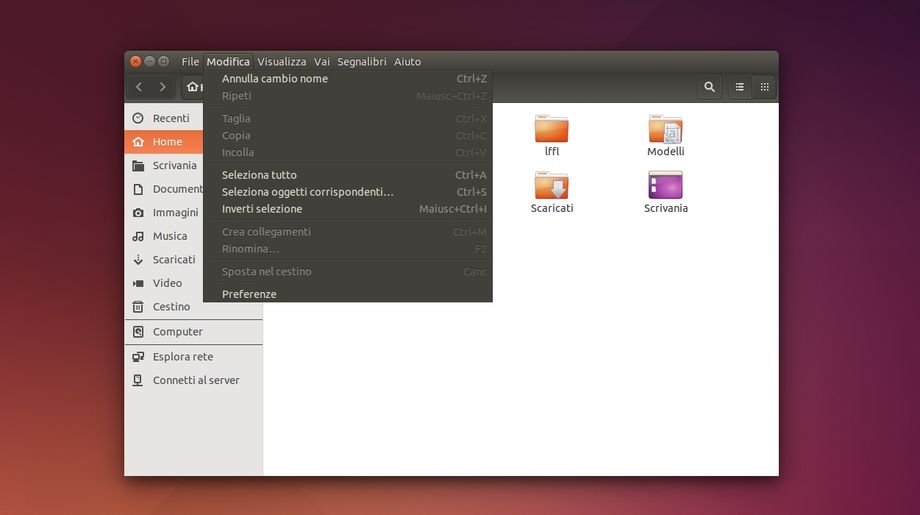Open Seleziona oggetti corrispondenti dialog
This screenshot has width=920, height=515.
[x=307, y=192]
